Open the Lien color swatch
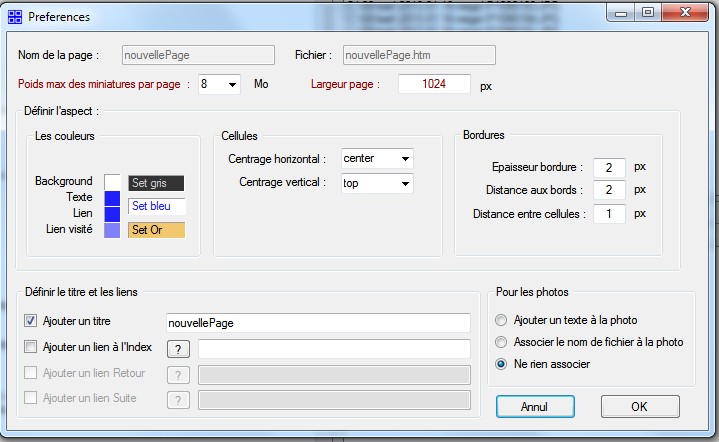Viewport: 719px width, 442px height. click(x=112, y=214)
